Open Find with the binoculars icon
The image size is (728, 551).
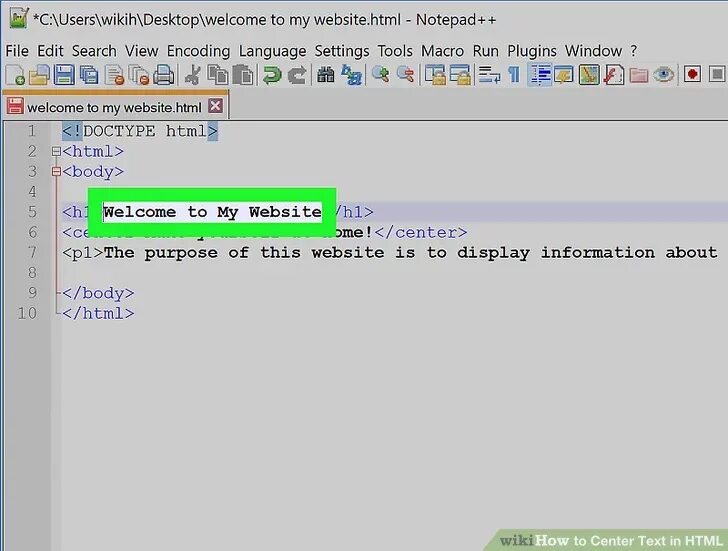325,75
